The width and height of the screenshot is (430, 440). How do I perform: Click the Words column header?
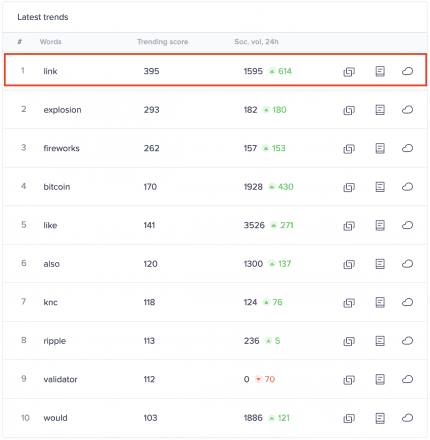coord(51,42)
